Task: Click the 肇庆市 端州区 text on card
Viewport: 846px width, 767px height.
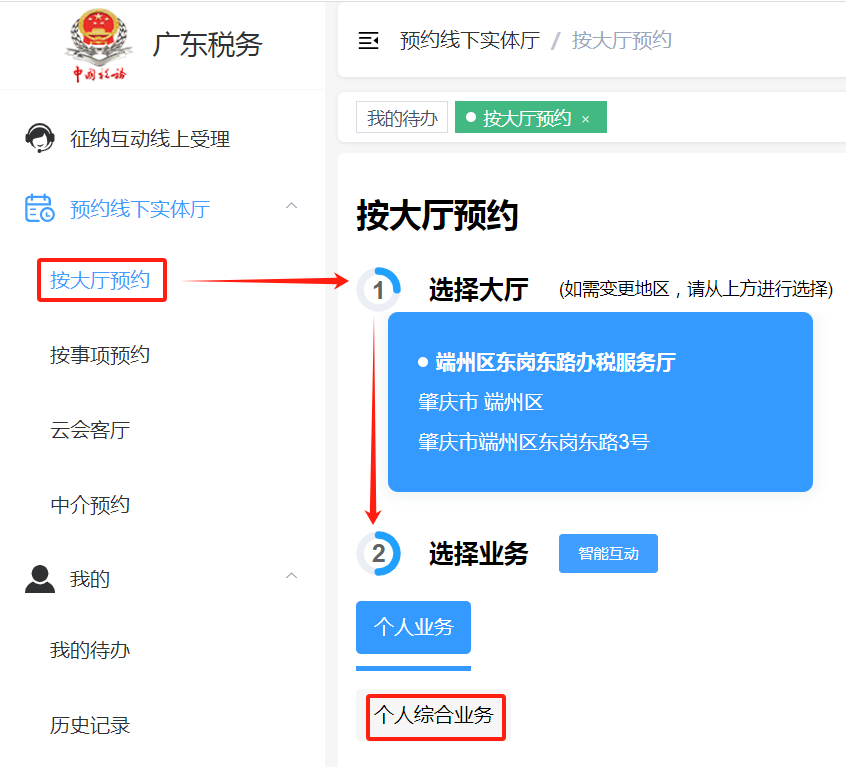Action: (x=481, y=402)
